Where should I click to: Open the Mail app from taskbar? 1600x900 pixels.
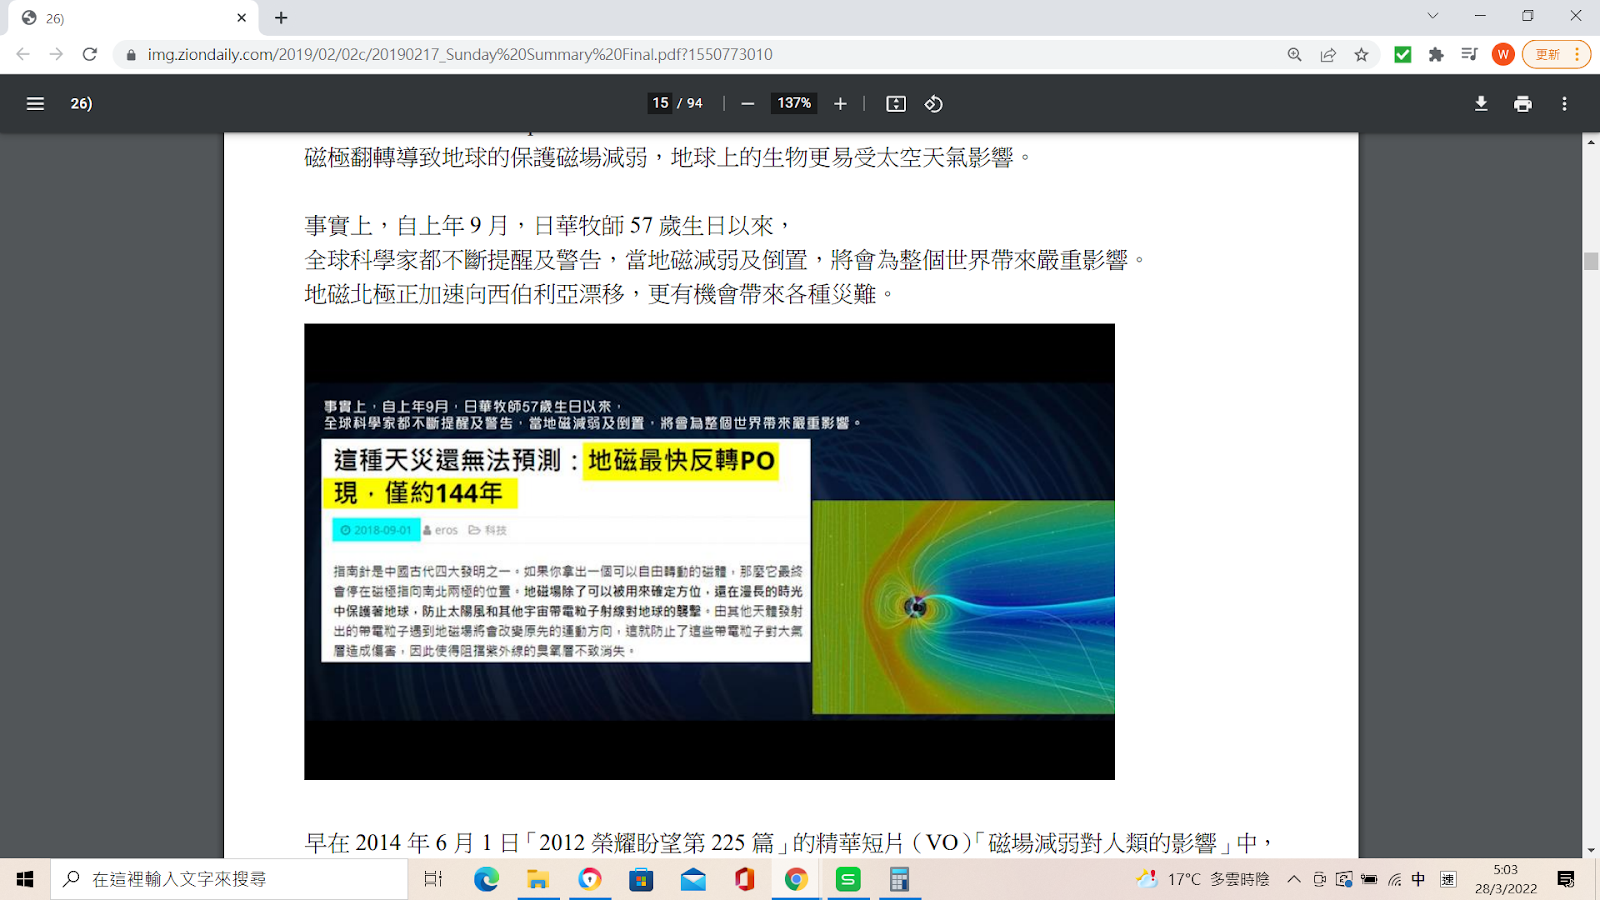pyautogui.click(x=693, y=879)
